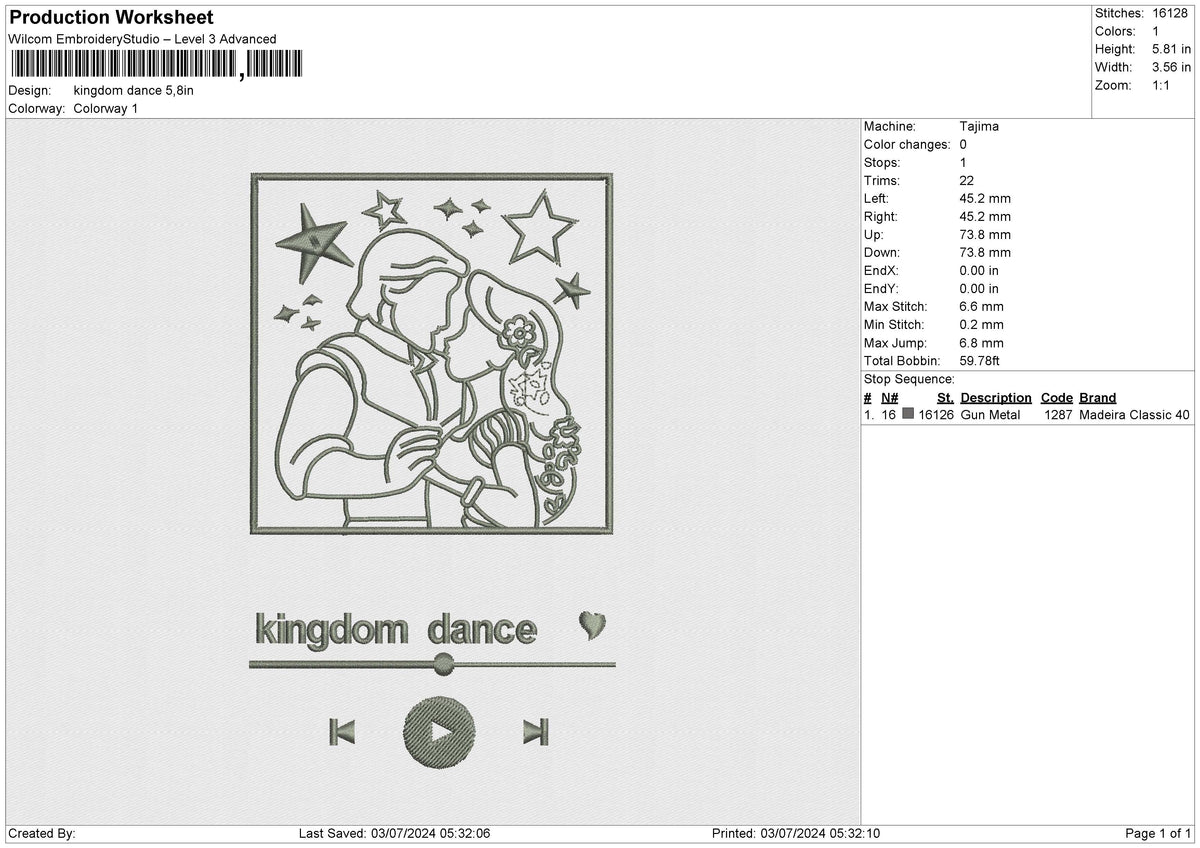
Task: Click the barcode under the worksheet title
Action: click(156, 65)
